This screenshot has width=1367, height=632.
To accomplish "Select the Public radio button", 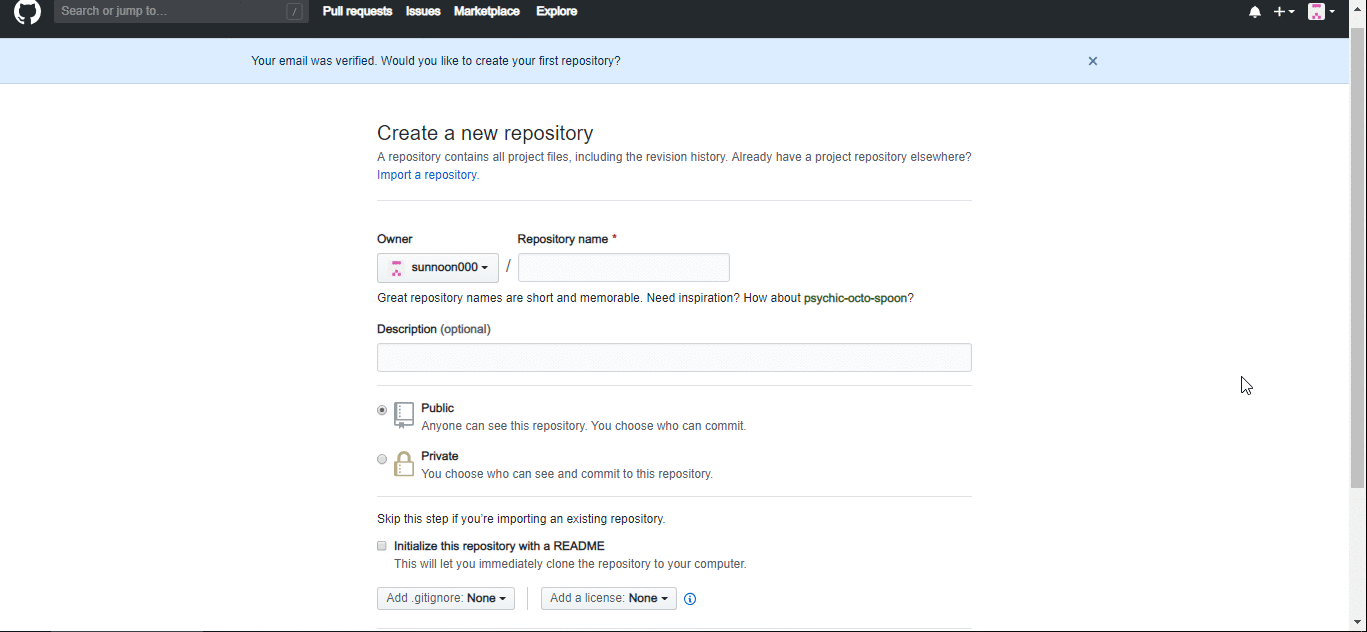I will [382, 410].
